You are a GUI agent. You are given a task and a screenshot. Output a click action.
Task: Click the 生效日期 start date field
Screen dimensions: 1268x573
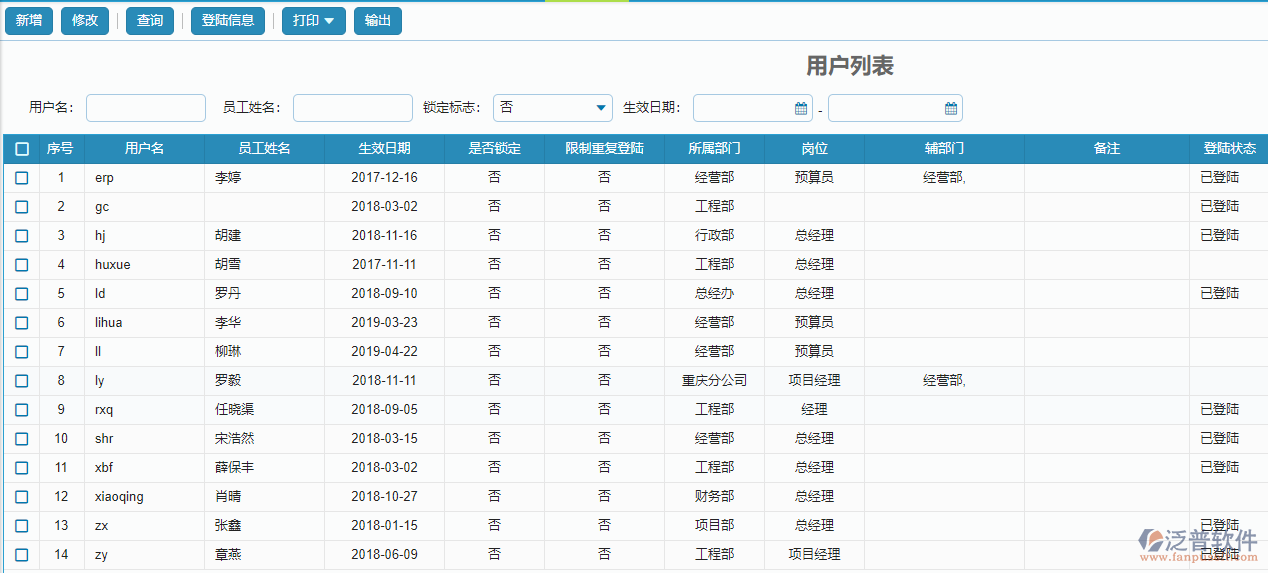coord(753,108)
